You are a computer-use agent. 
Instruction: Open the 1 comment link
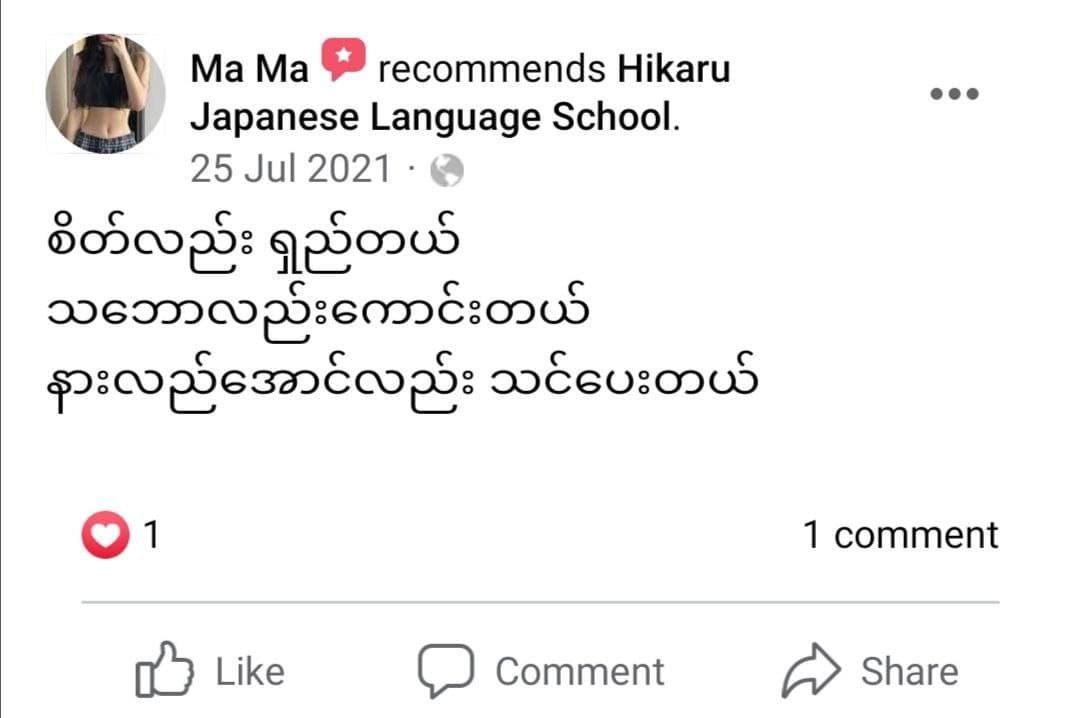coord(900,534)
